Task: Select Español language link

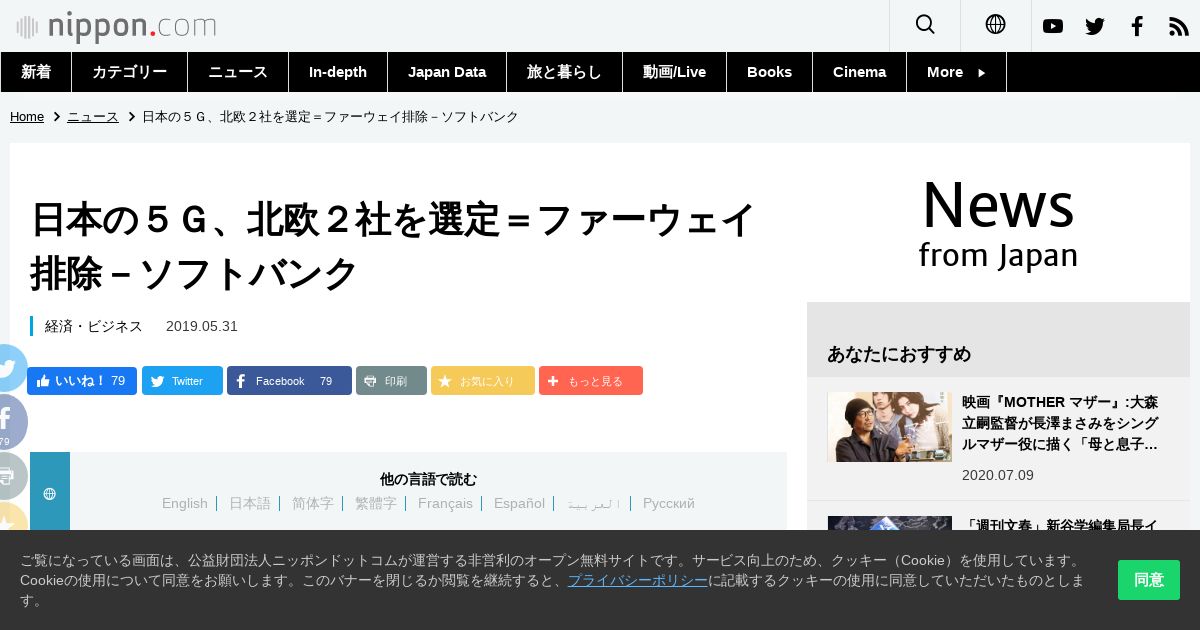Action: click(x=519, y=503)
